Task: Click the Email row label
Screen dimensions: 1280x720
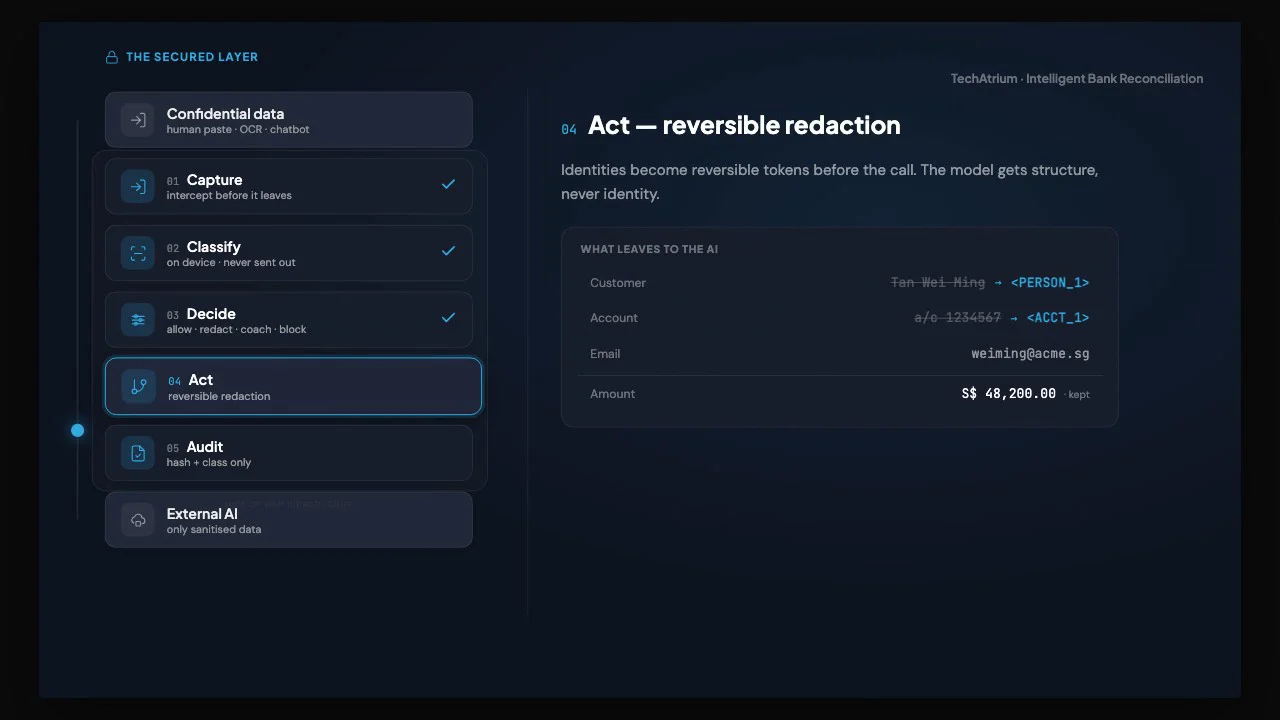Action: [x=605, y=354]
